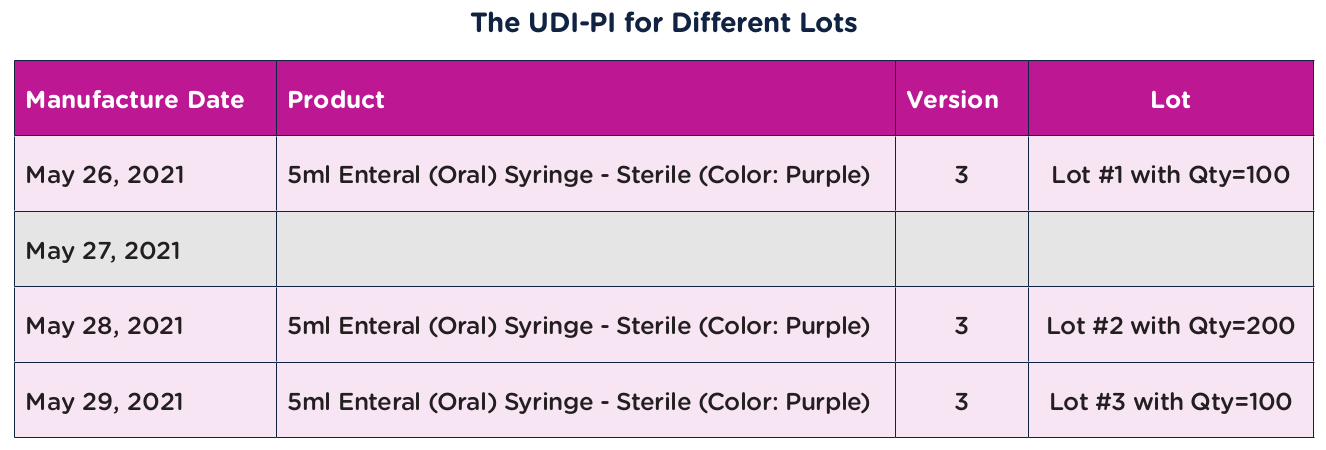Select the 'Version' column header
The width and height of the screenshot is (1326, 450).
[x=952, y=100]
